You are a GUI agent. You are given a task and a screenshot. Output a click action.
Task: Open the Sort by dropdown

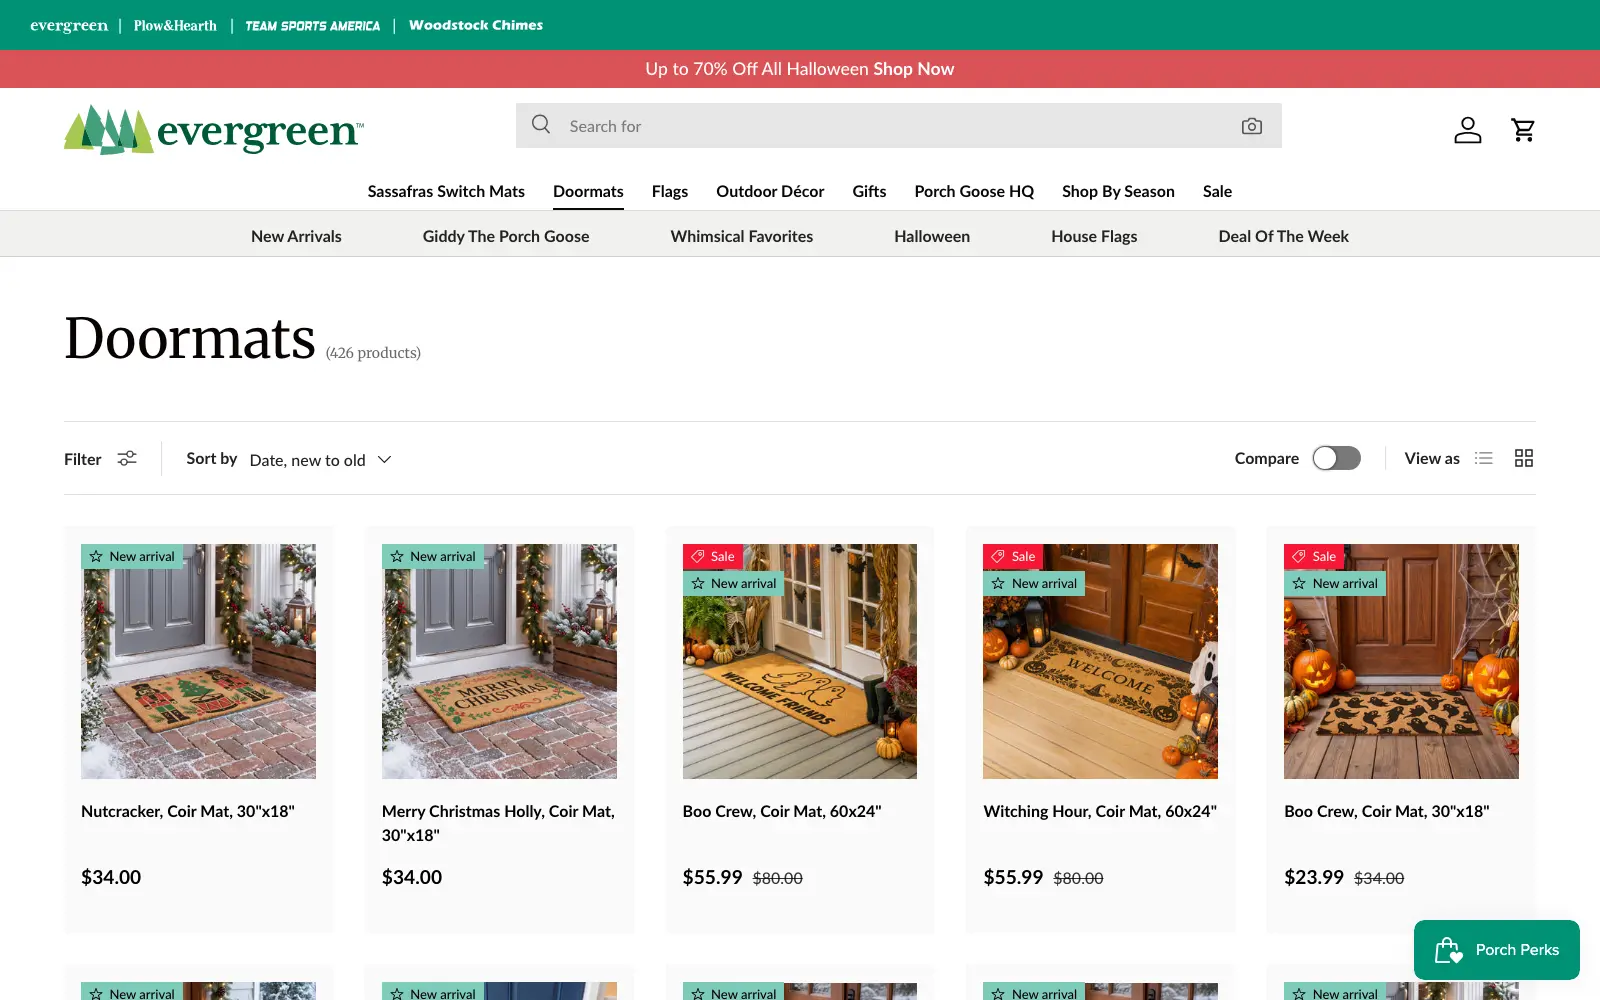[320, 460]
